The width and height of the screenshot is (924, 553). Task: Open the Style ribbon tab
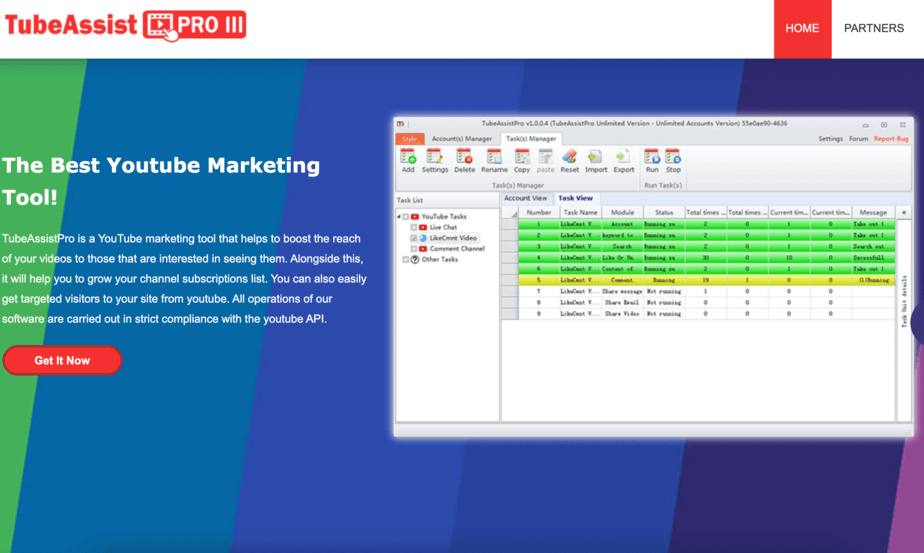[410, 139]
